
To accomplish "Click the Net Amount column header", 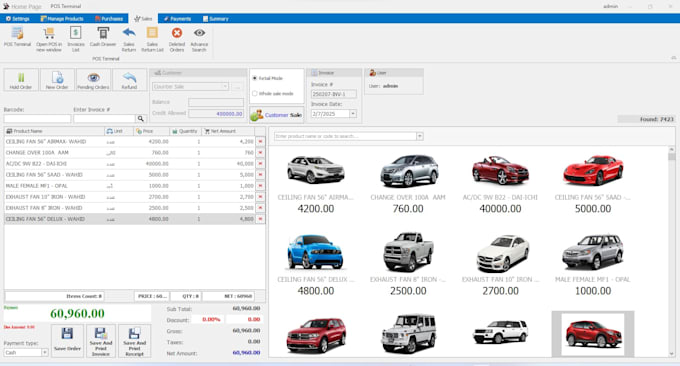I will [228, 131].
